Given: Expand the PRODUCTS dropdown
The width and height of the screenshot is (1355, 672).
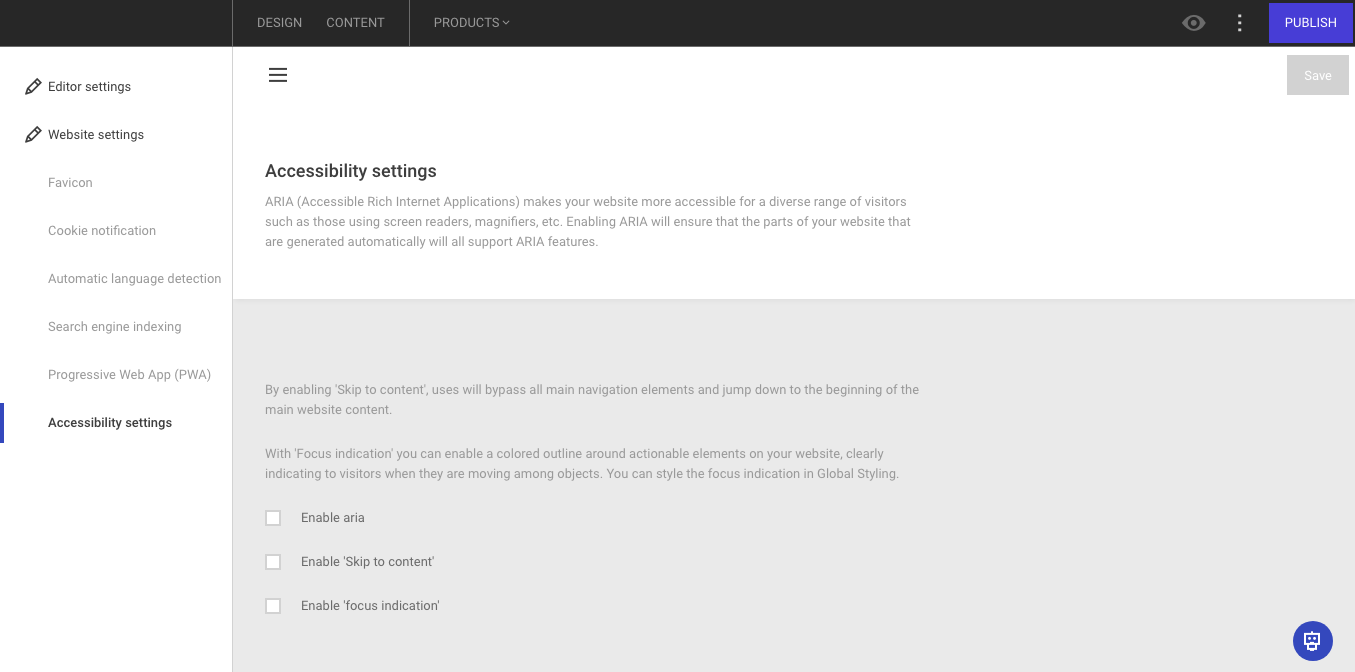Looking at the screenshot, I should click(470, 22).
